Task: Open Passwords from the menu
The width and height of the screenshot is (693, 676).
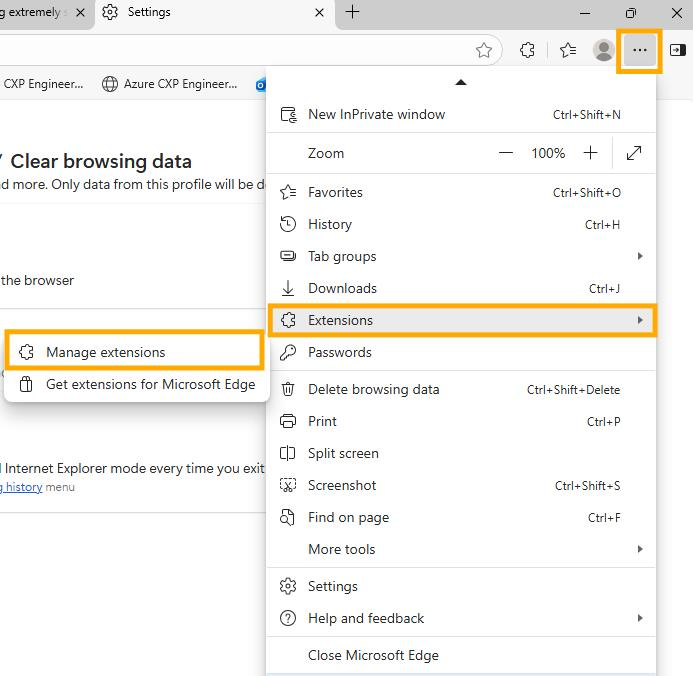Action: click(x=461, y=353)
